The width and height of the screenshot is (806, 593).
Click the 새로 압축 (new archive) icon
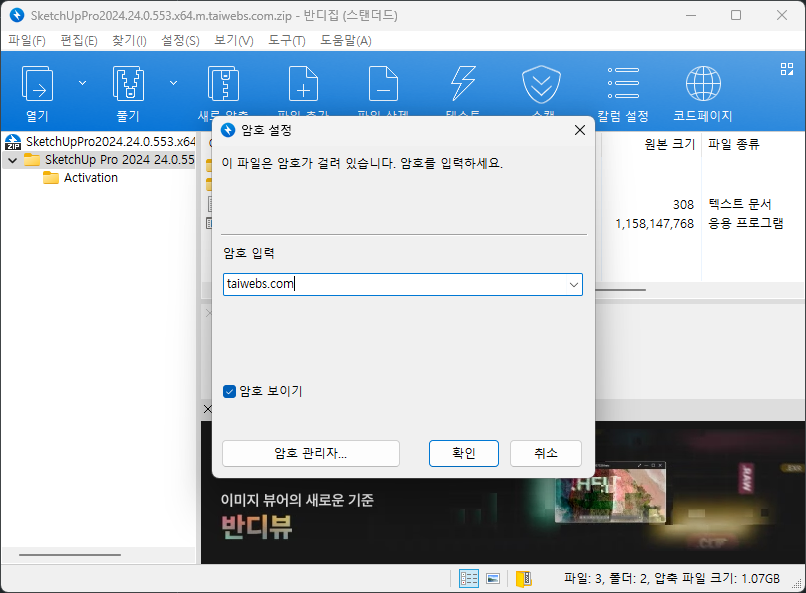pos(223,84)
